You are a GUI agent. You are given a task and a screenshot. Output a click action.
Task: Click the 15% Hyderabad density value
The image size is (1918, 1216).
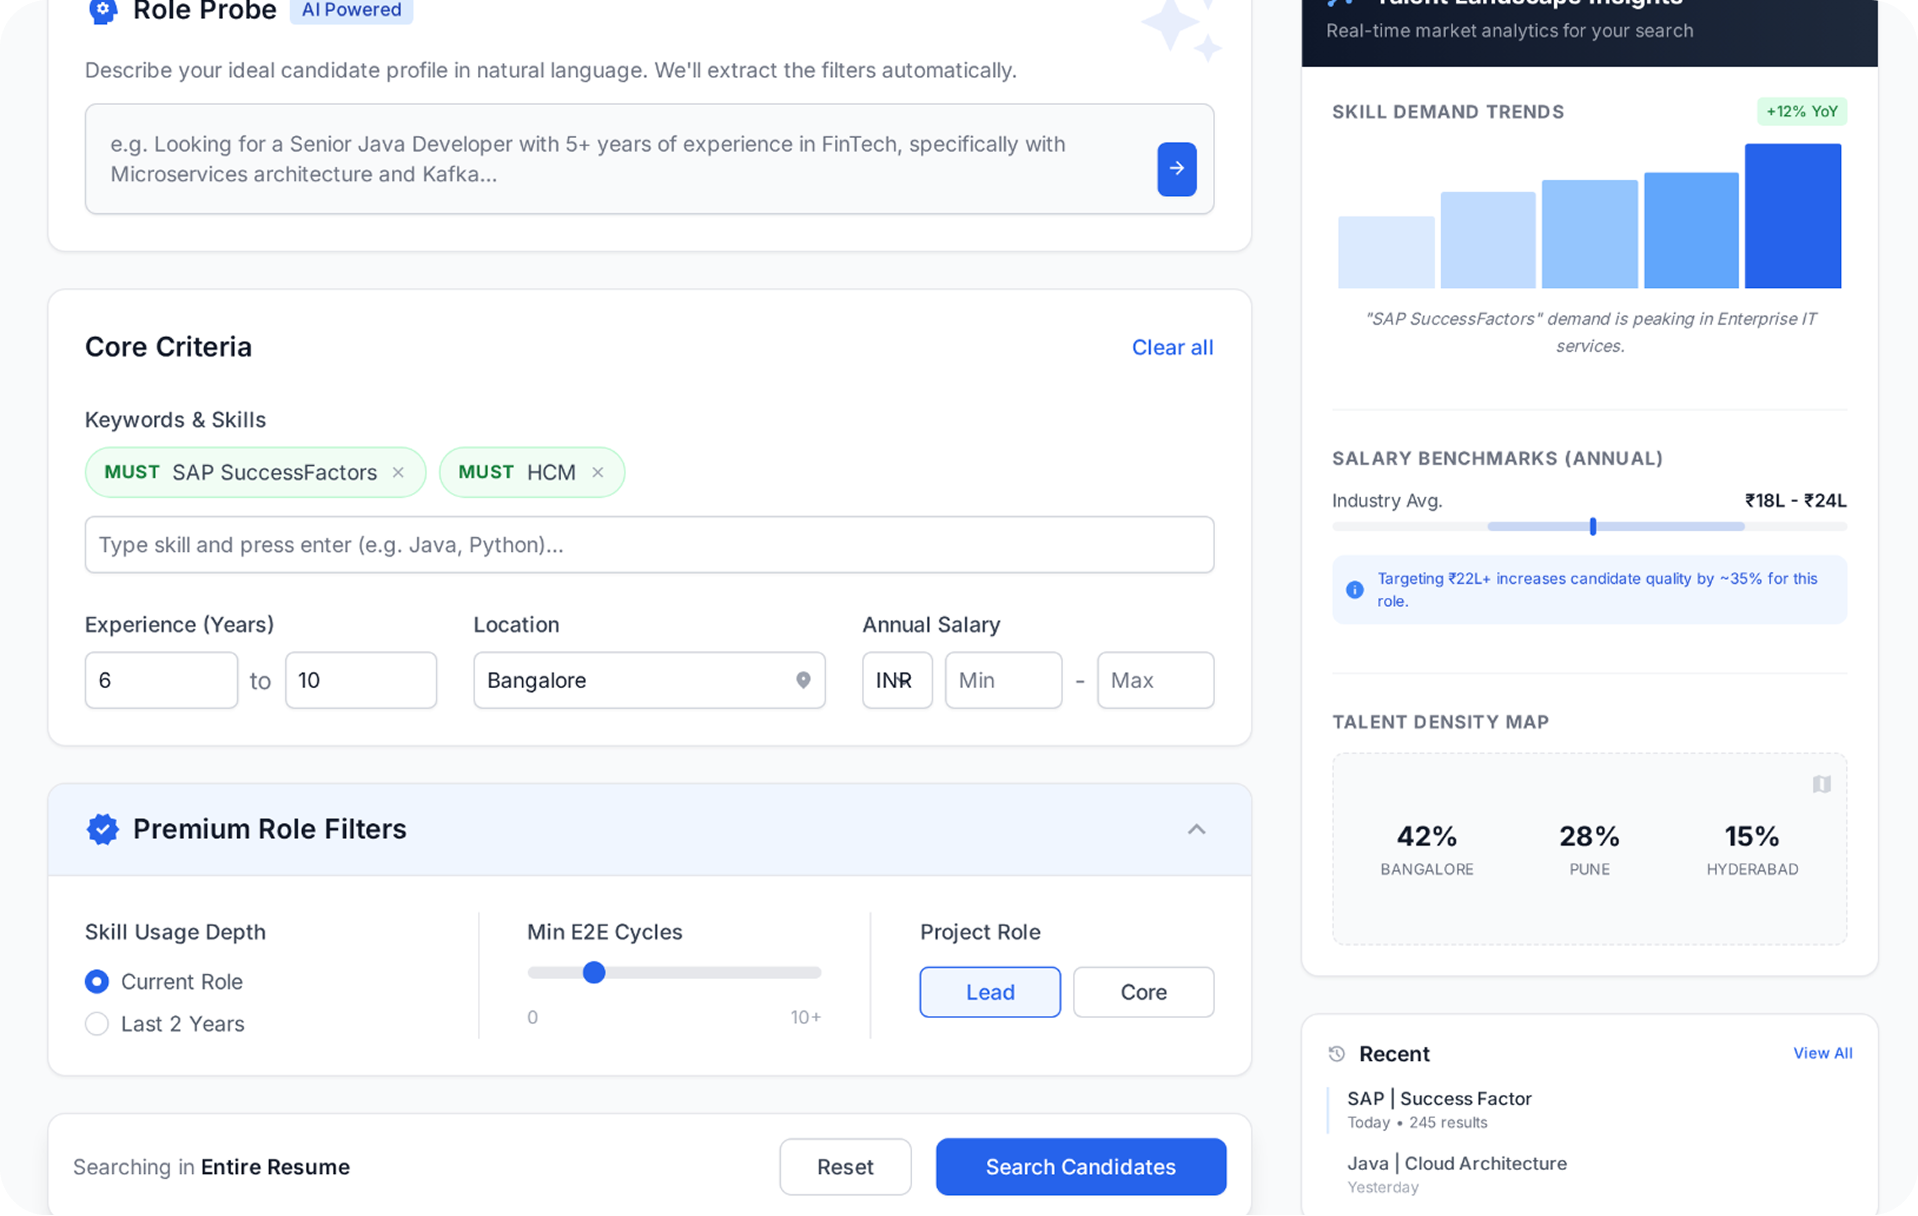point(1751,836)
